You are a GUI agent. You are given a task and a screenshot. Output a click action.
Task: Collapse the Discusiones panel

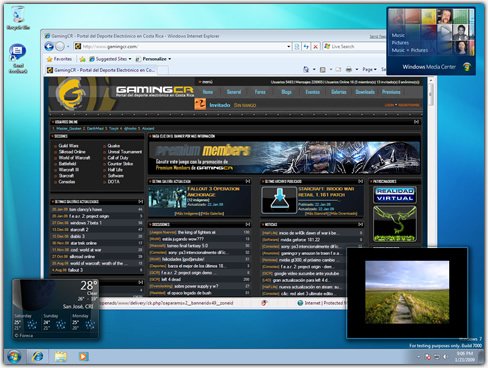[248, 225]
